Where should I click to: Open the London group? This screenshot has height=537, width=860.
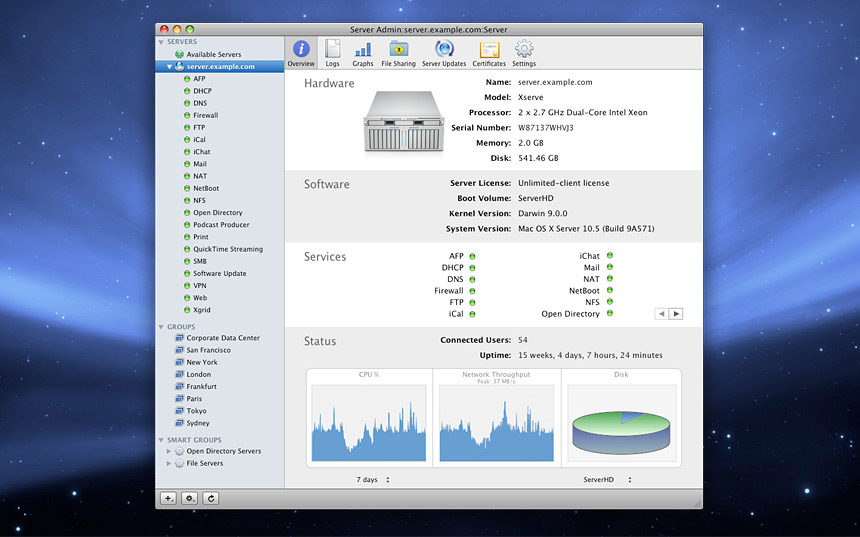point(199,374)
